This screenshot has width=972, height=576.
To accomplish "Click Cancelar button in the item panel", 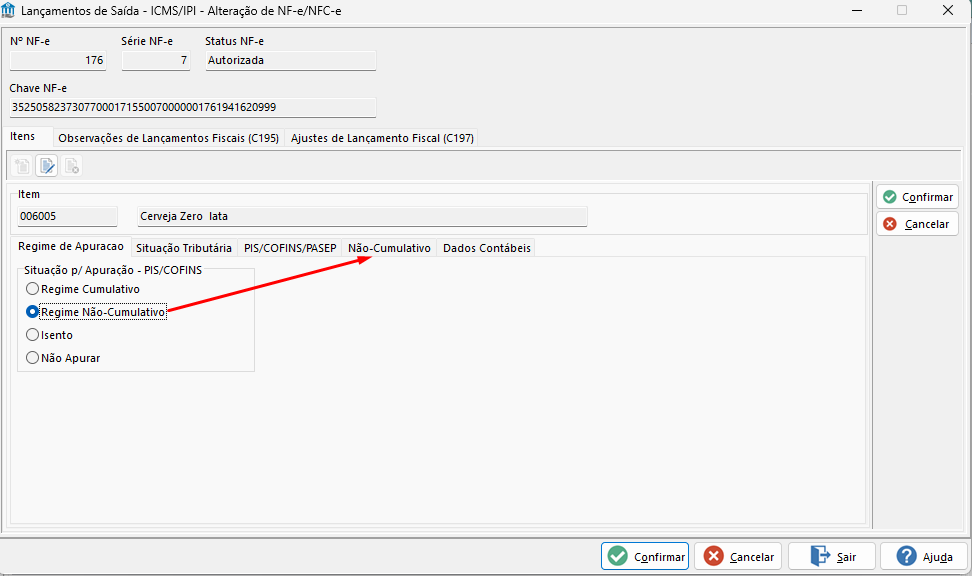I will click(917, 224).
